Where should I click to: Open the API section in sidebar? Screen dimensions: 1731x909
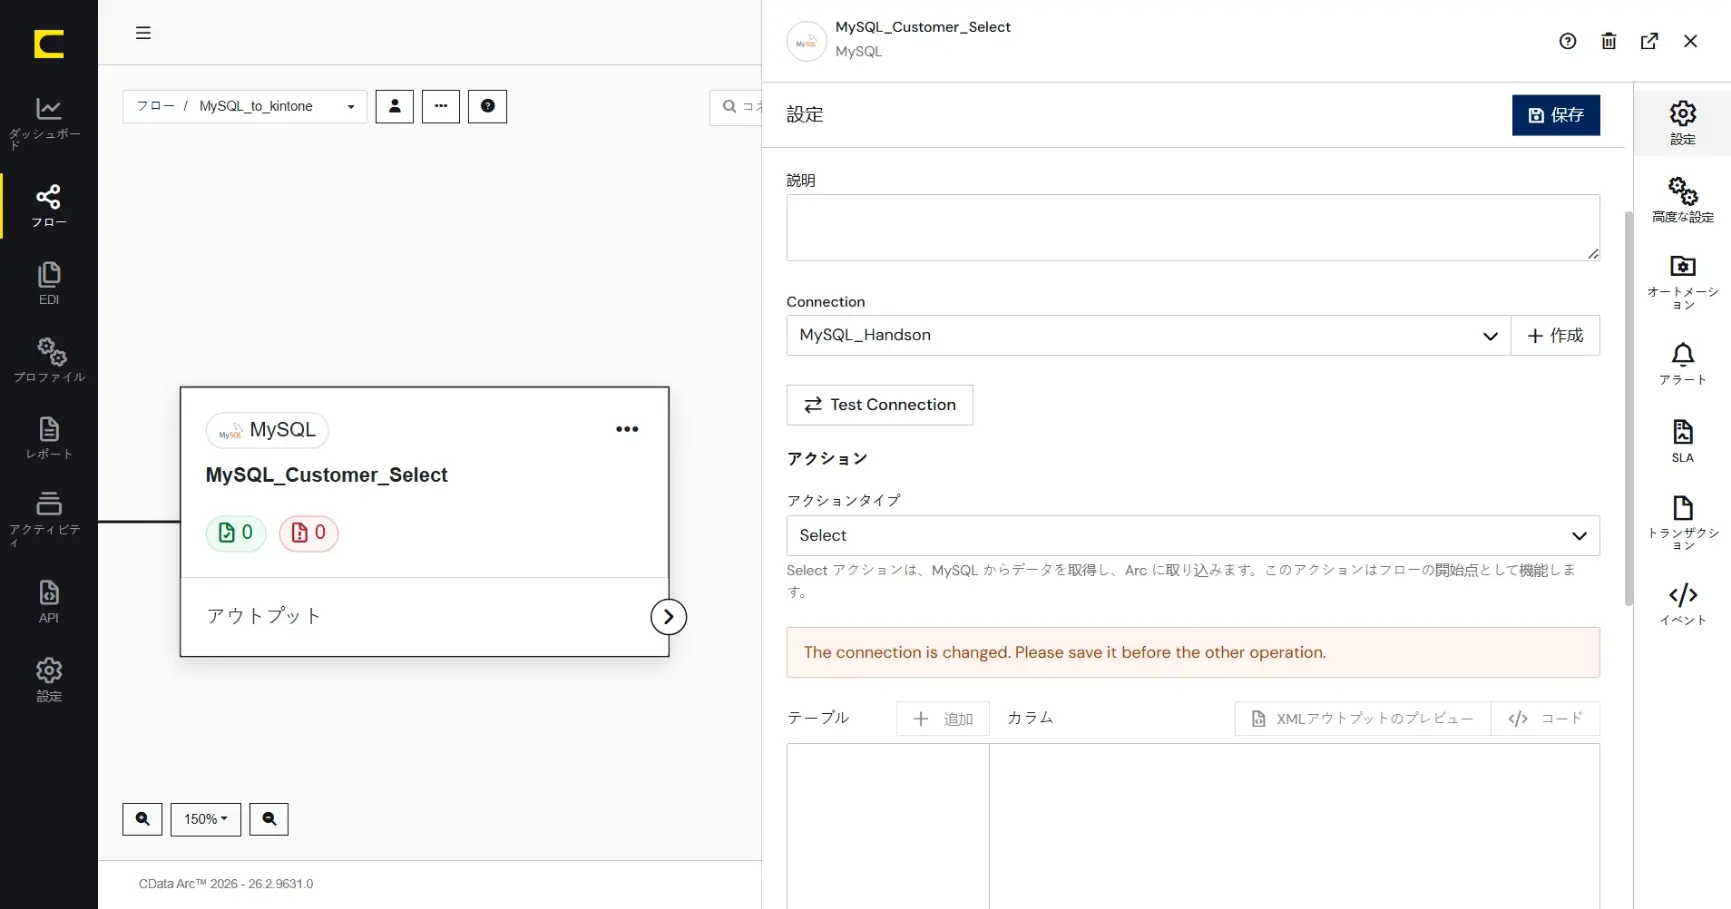coord(48,601)
